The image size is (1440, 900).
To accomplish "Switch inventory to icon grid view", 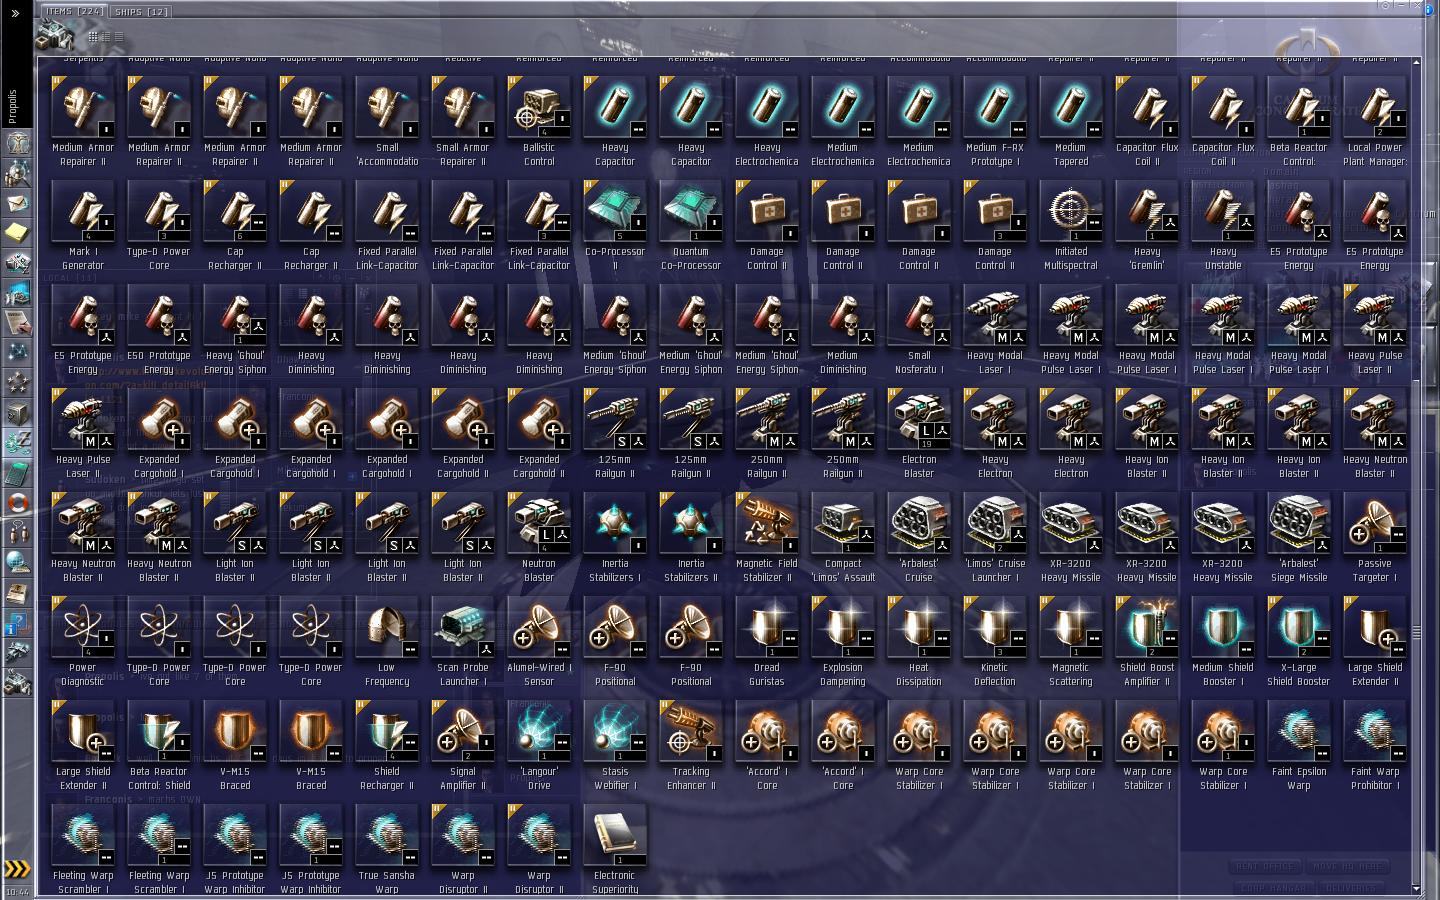I will [93, 37].
